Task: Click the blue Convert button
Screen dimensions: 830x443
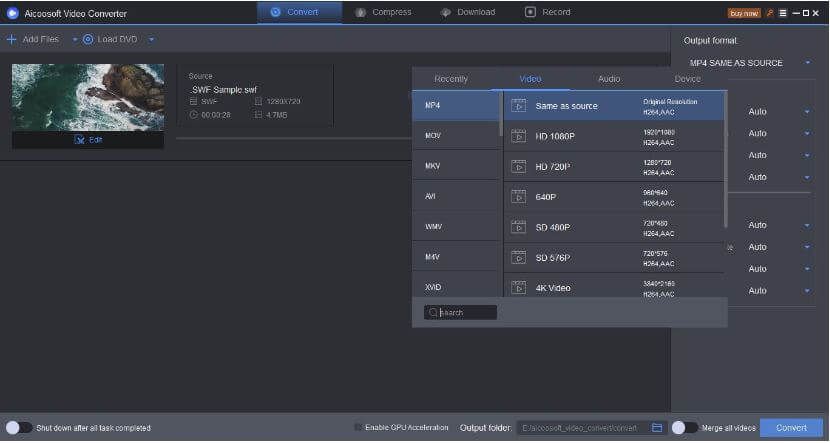Action: click(x=791, y=428)
